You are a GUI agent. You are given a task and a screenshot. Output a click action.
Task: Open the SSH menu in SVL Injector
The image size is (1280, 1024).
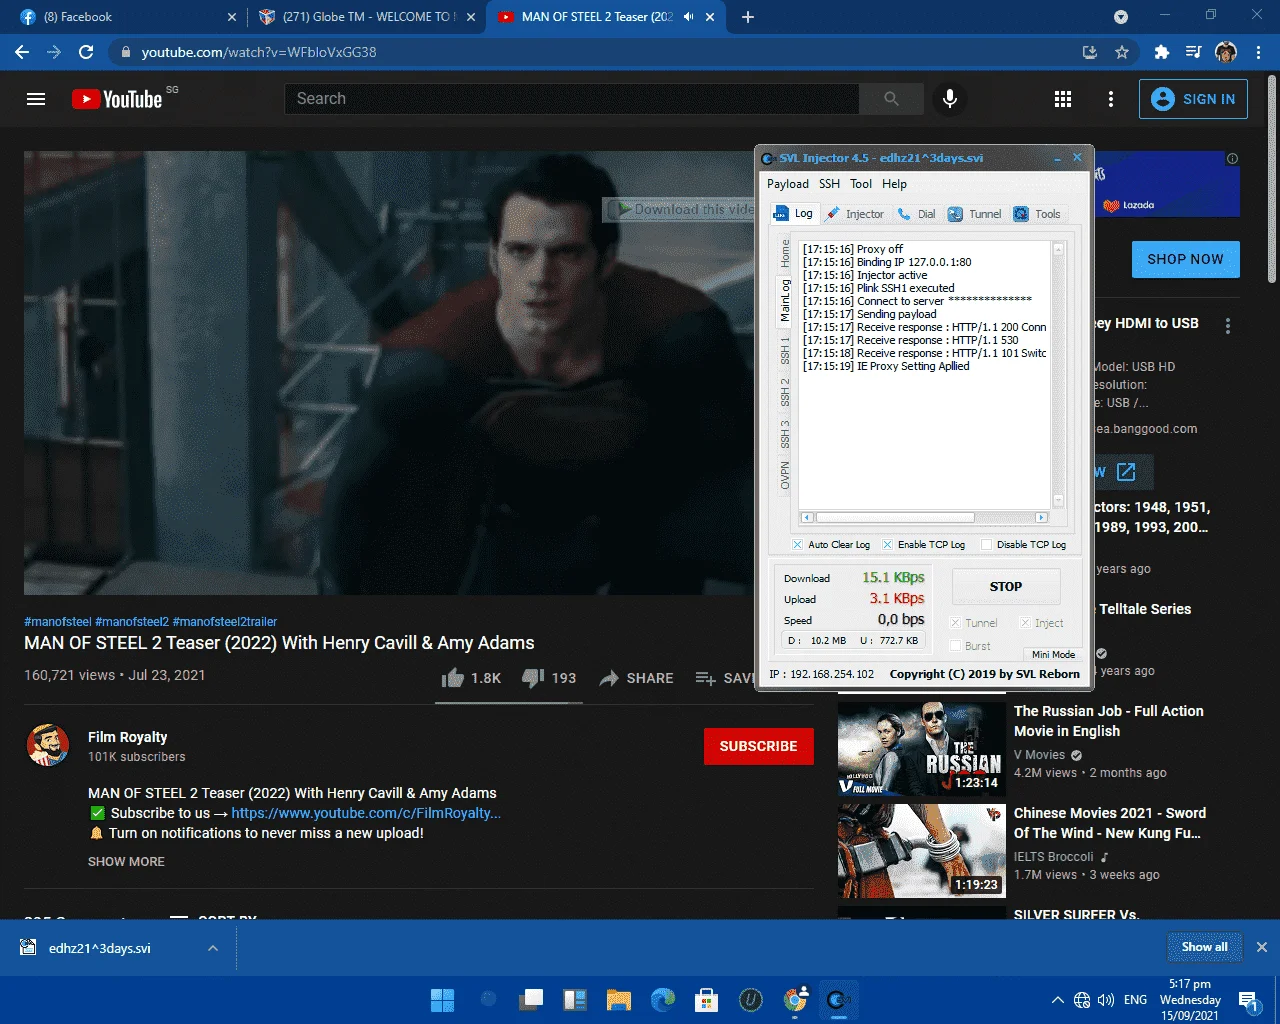(x=829, y=184)
